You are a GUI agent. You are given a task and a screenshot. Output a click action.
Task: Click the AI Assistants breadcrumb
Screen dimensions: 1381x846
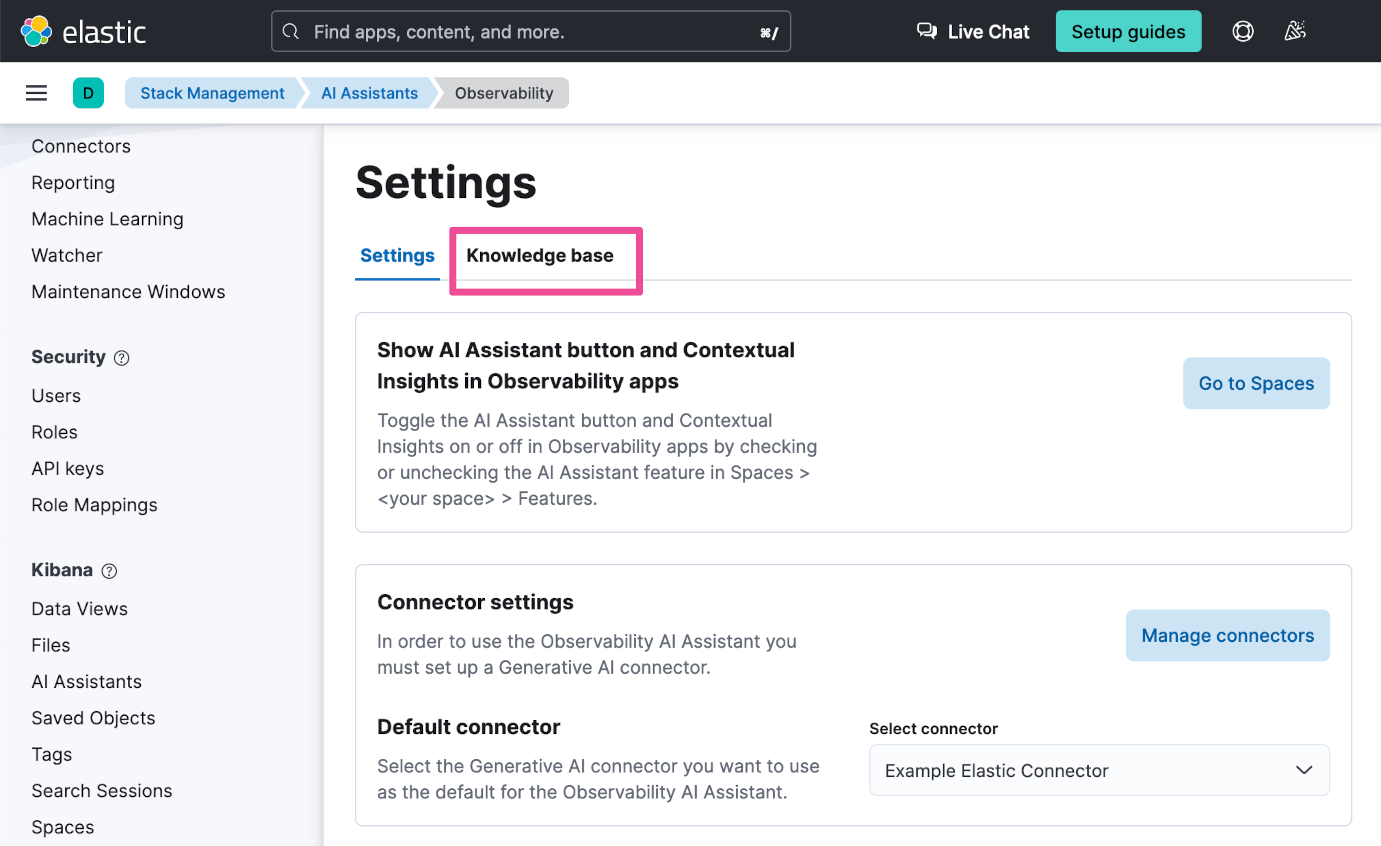click(369, 92)
